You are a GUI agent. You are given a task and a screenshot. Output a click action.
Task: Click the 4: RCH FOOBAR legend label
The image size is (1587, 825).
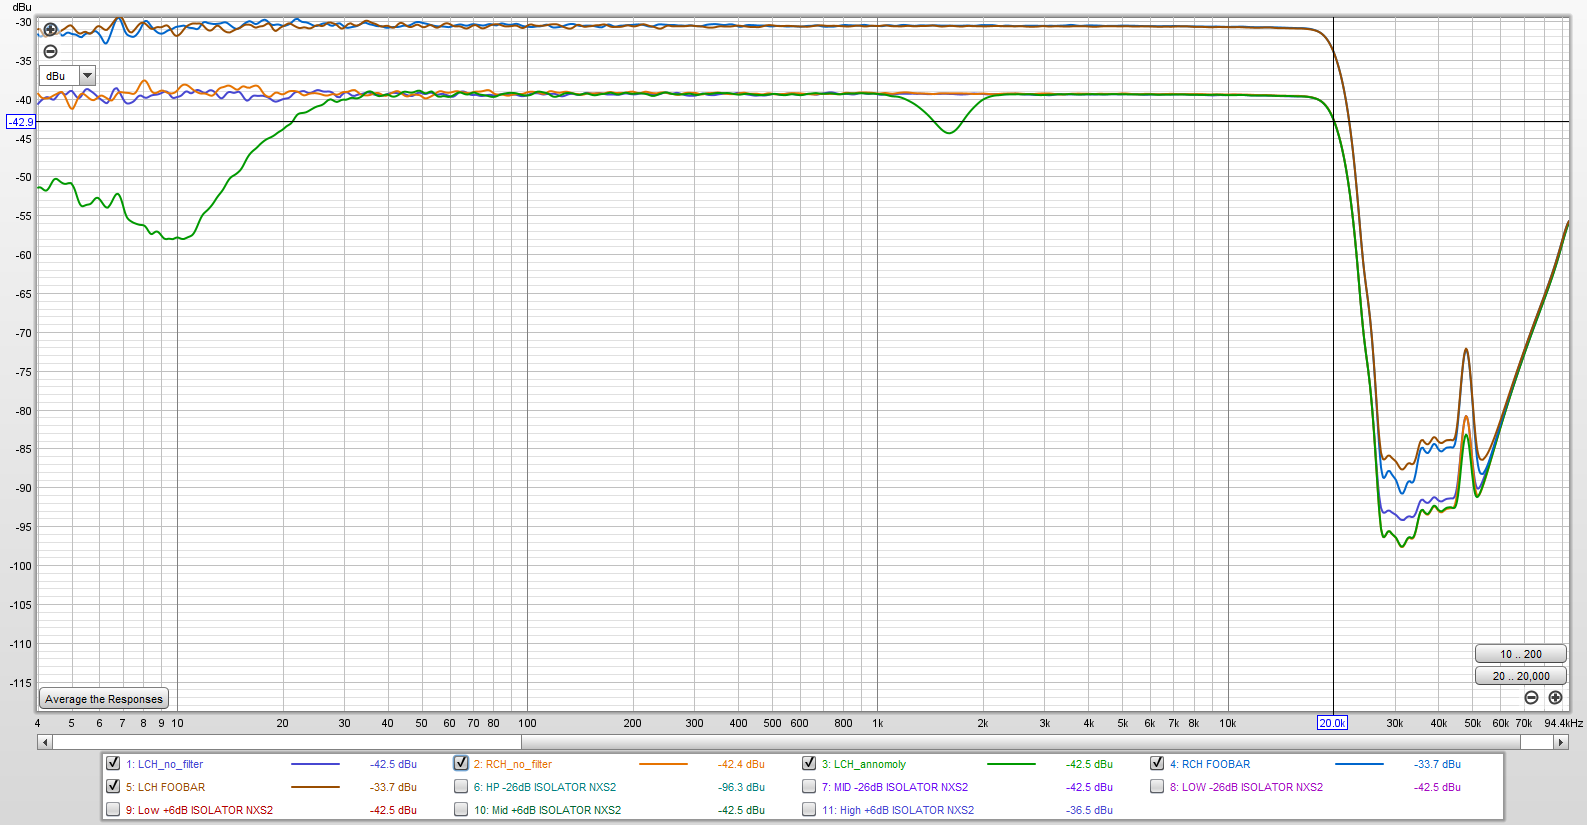[x=1210, y=764]
